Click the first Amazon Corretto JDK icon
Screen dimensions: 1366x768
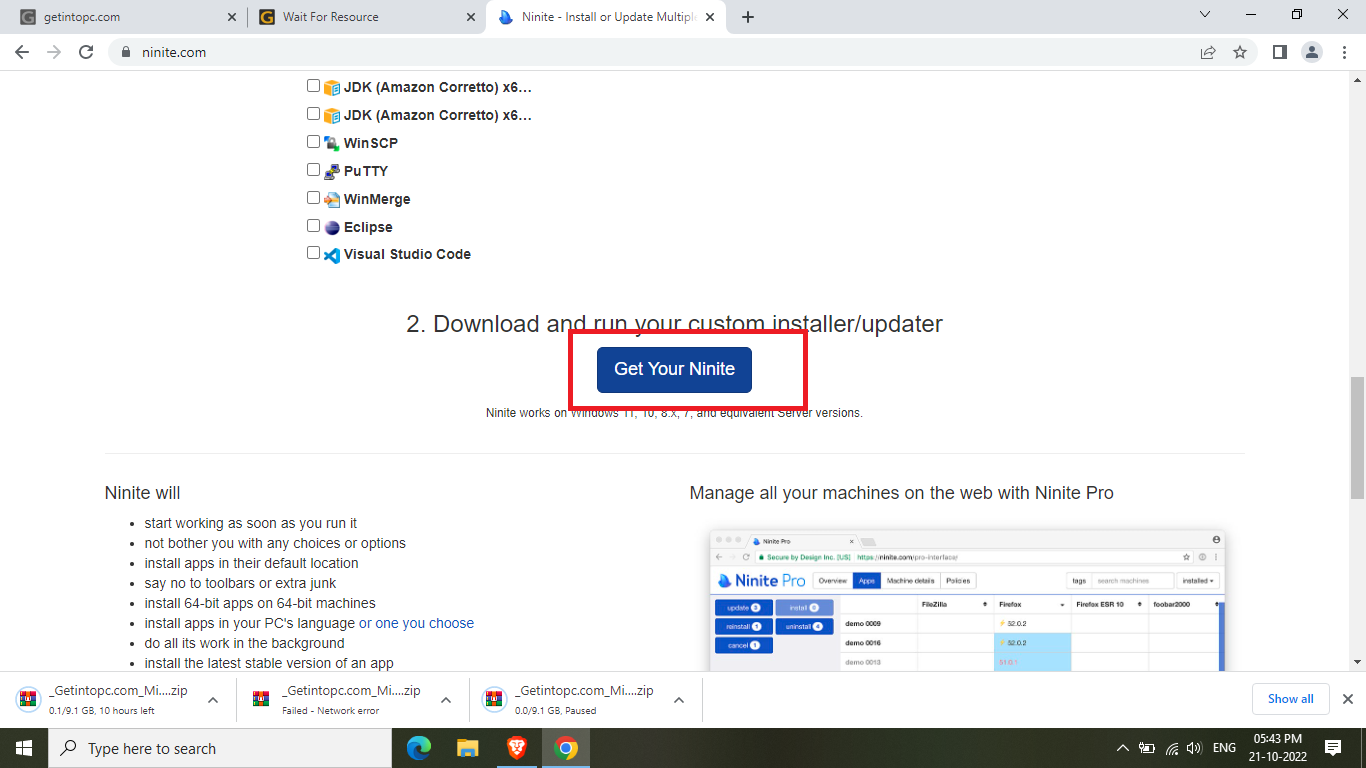332,87
